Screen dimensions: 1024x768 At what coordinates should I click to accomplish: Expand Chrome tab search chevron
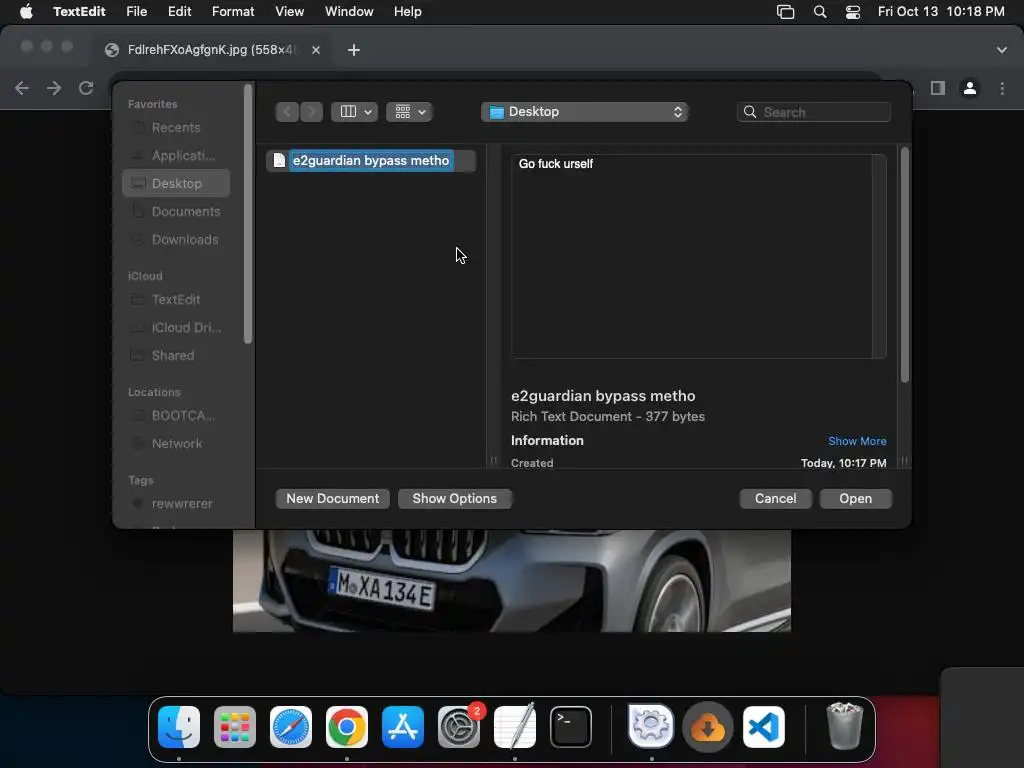[1002, 50]
